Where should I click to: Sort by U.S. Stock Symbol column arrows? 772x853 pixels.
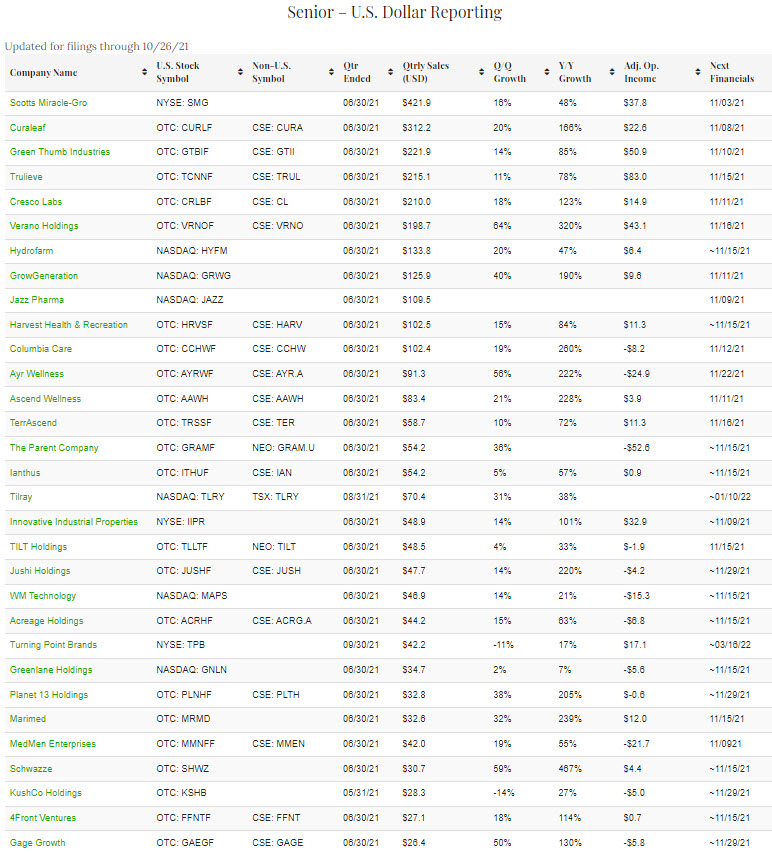tap(240, 73)
